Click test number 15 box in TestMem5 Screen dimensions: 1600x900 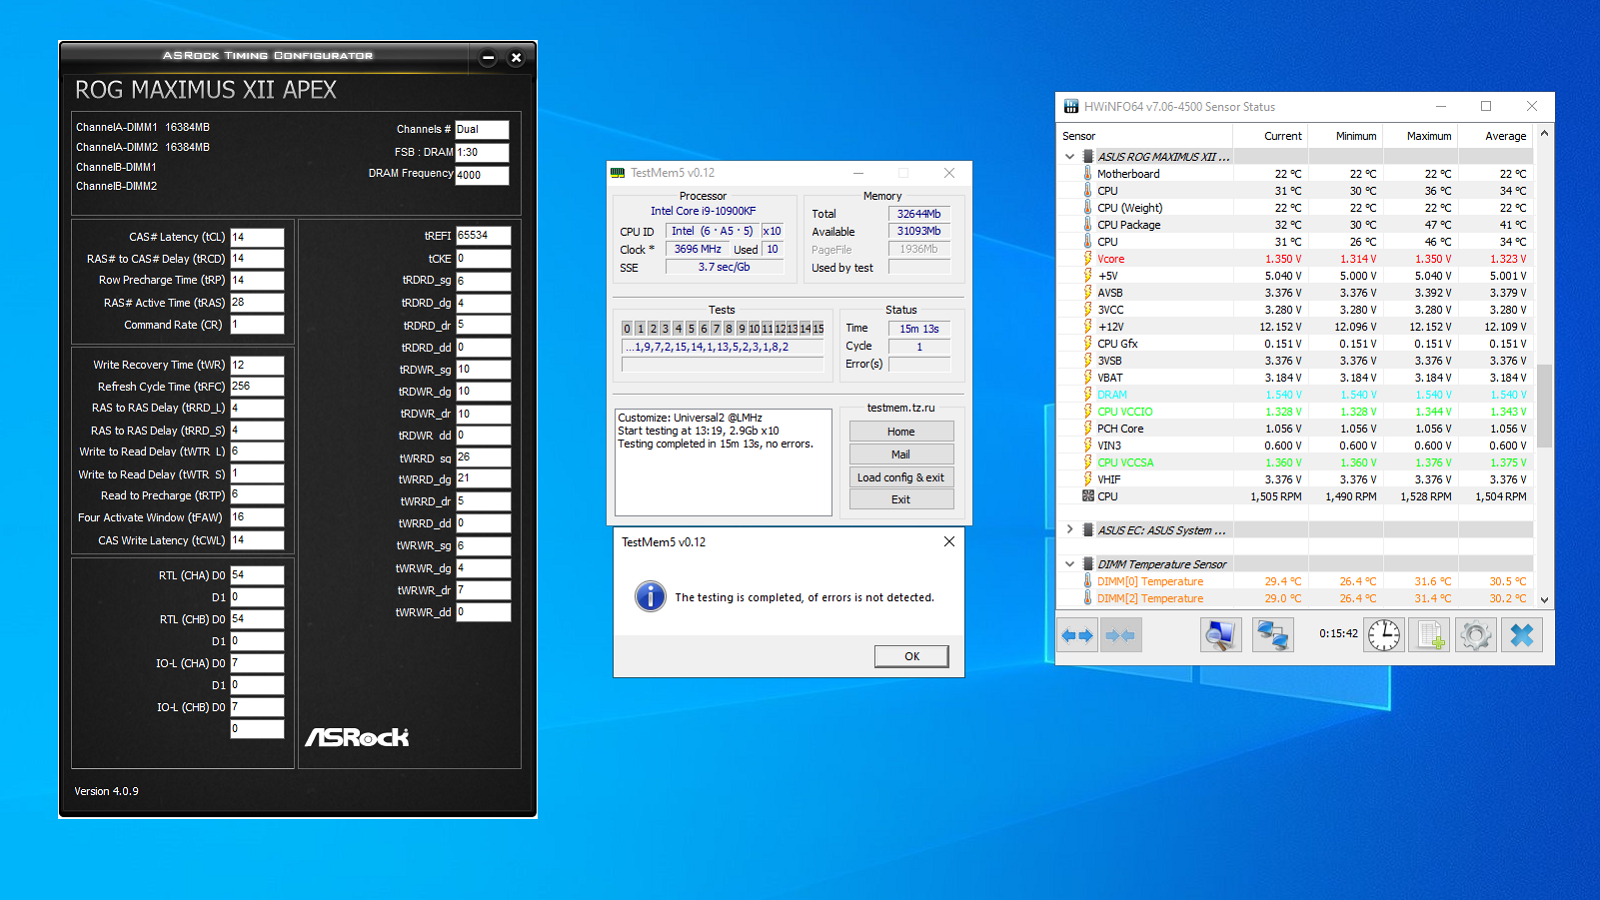818,328
